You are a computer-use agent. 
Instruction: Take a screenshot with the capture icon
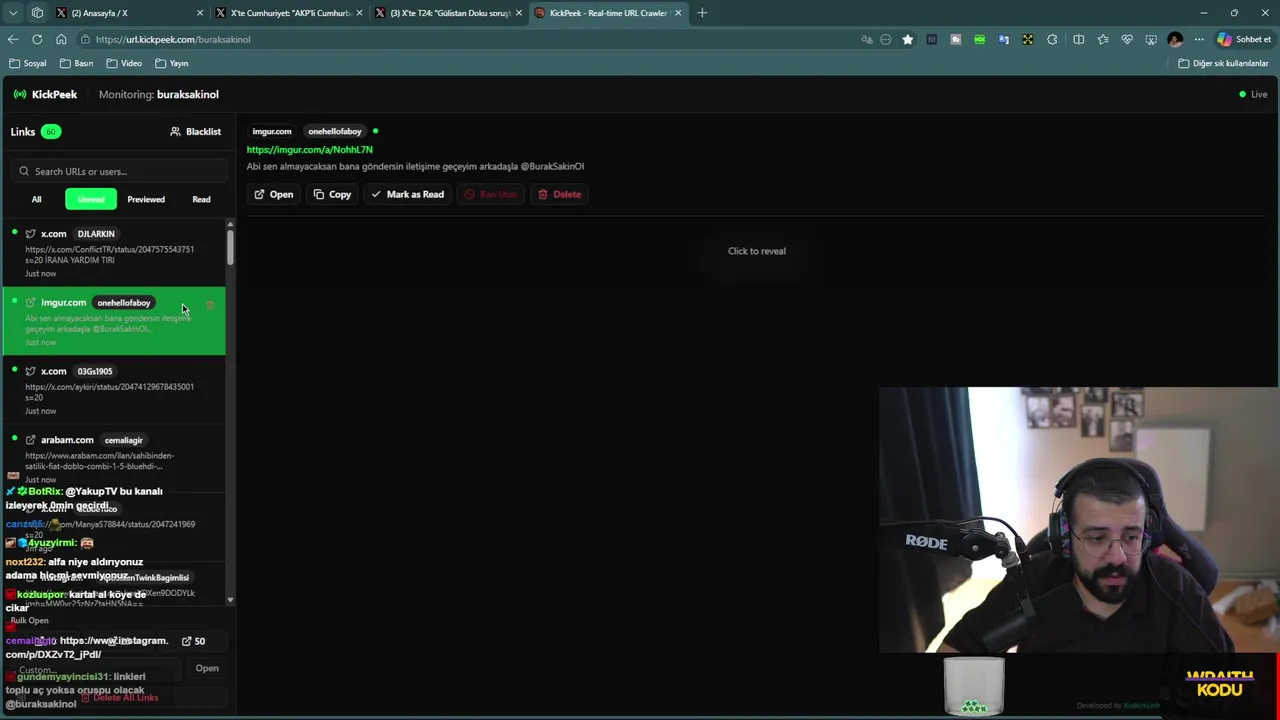tap(1151, 39)
